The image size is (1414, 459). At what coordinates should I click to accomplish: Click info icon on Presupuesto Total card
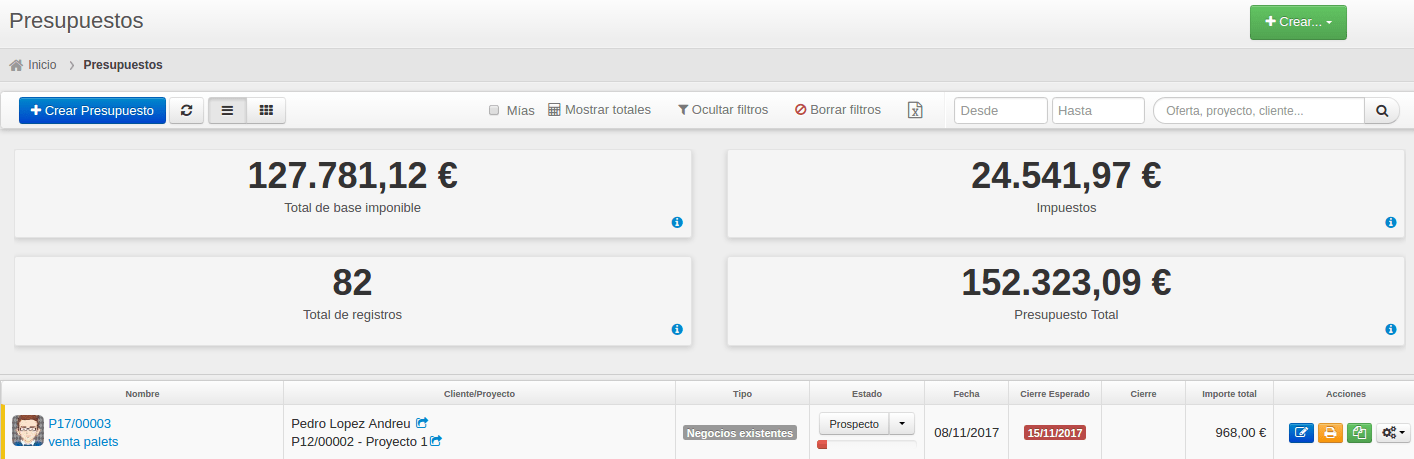pyautogui.click(x=1390, y=329)
